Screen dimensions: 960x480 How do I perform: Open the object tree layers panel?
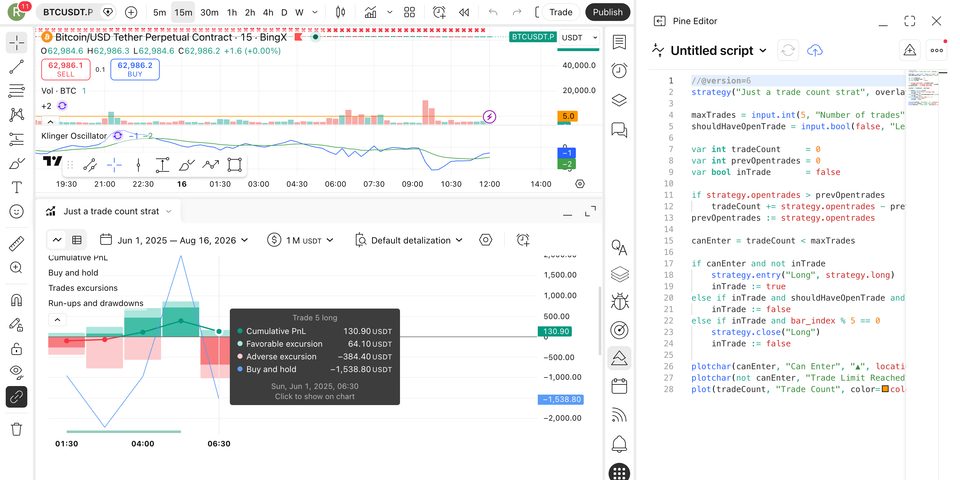pyautogui.click(x=619, y=100)
